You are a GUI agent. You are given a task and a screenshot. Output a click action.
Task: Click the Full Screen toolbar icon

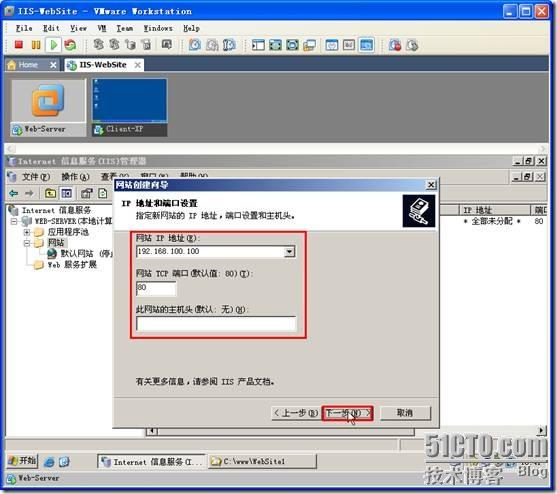(x=275, y=45)
